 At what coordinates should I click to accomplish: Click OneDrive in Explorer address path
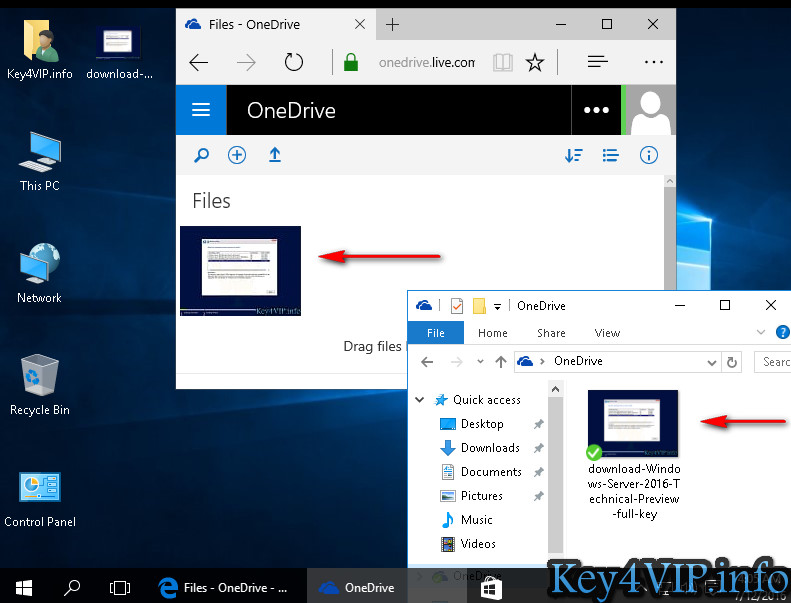[x=578, y=361]
